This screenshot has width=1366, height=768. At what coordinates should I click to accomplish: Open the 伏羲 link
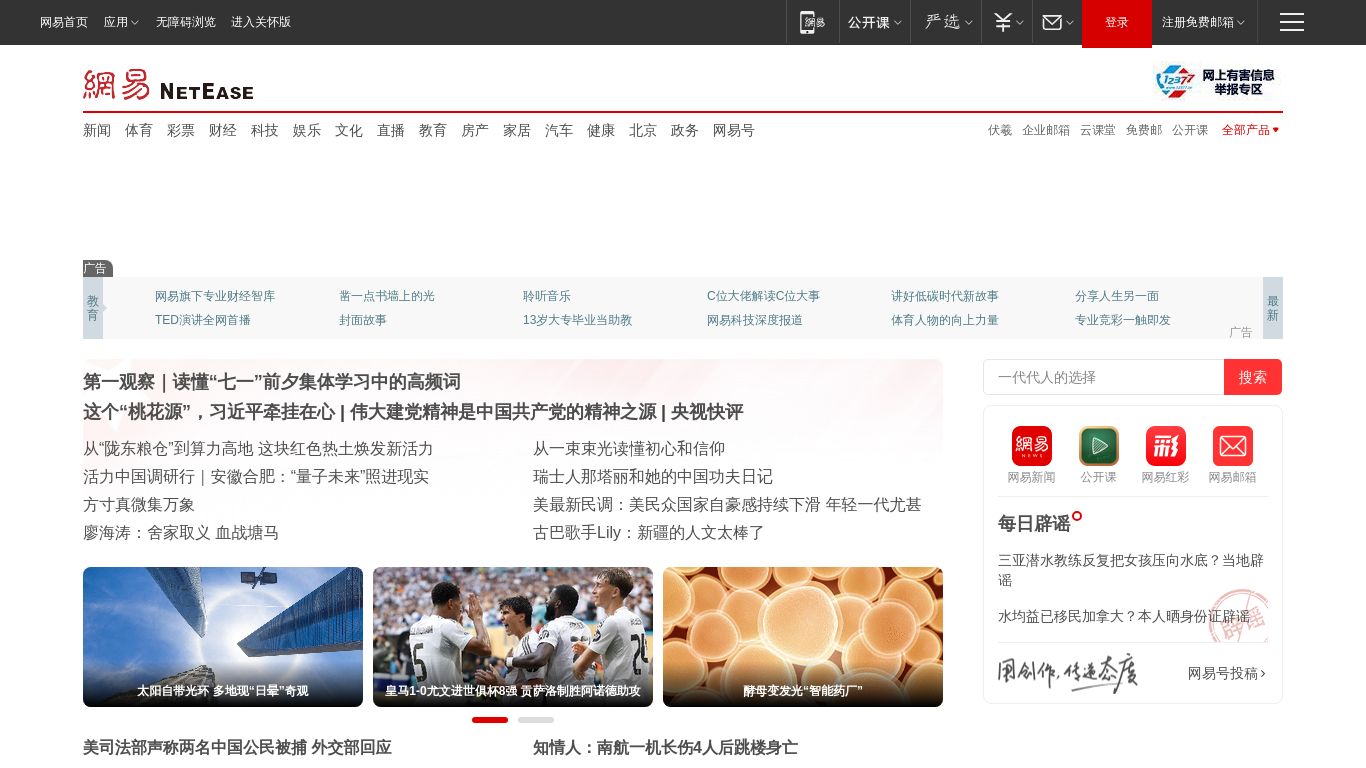tap(1000, 130)
